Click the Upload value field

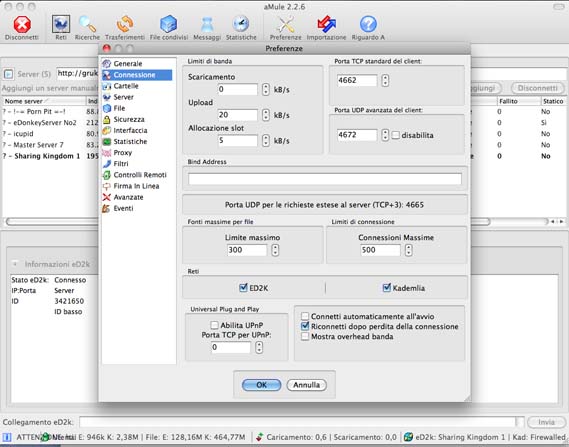[238, 115]
